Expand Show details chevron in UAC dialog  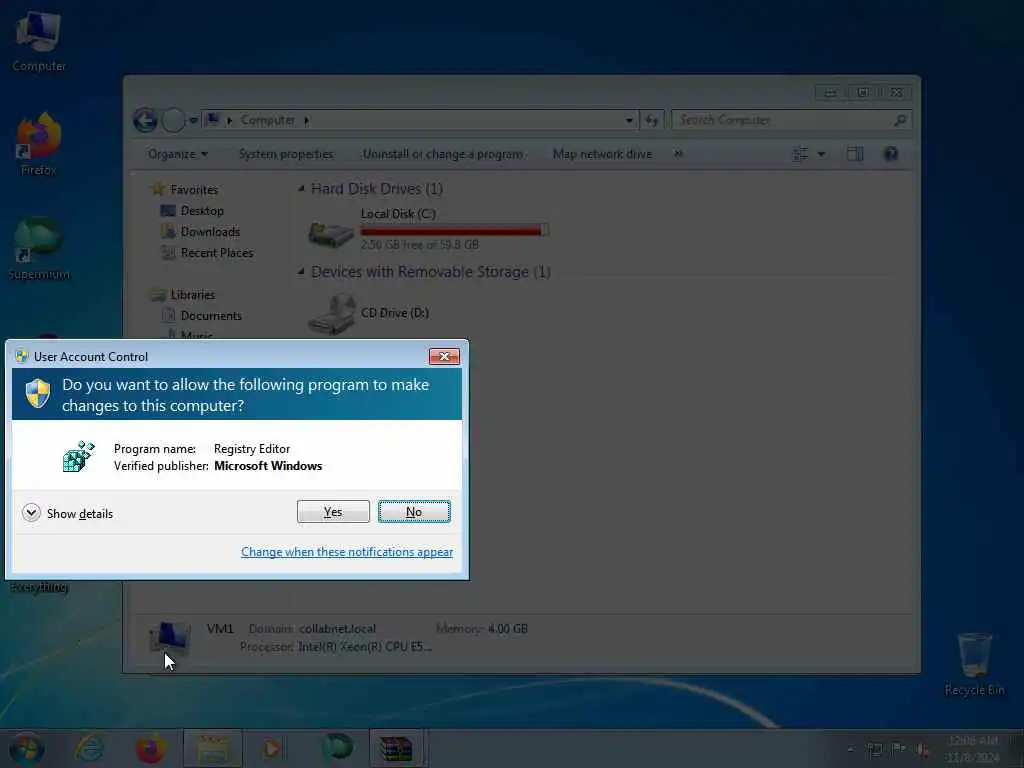click(x=31, y=513)
